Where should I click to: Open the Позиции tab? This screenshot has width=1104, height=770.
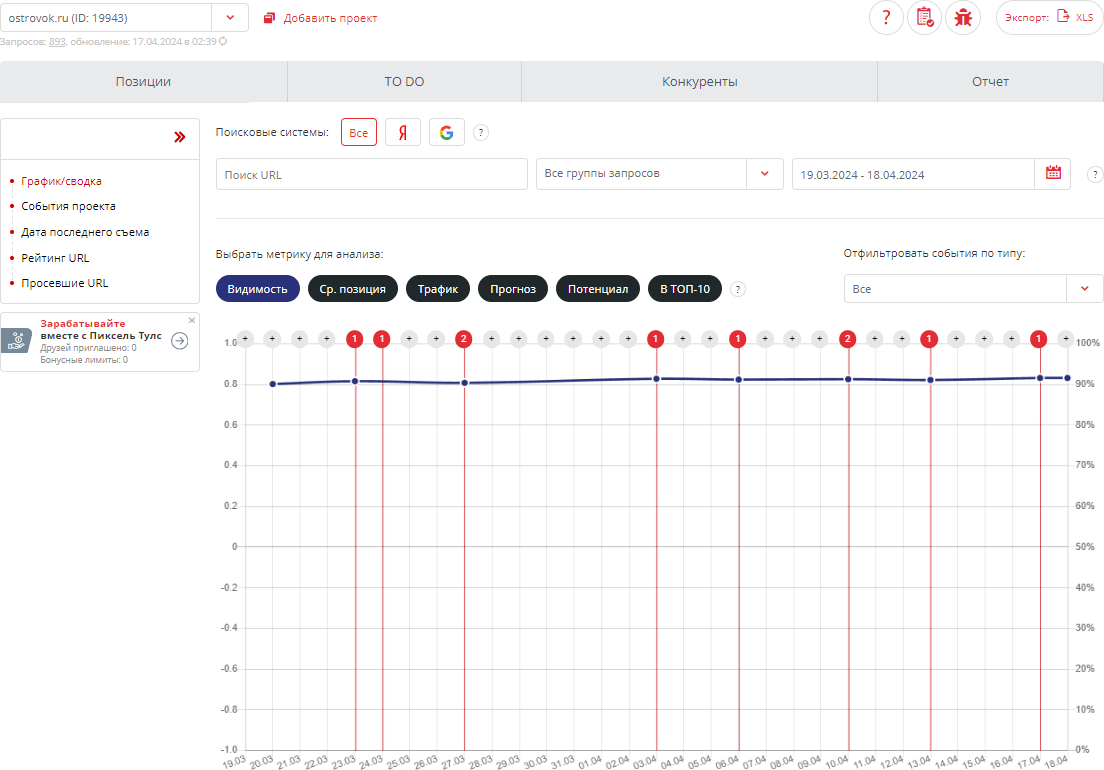(144, 82)
